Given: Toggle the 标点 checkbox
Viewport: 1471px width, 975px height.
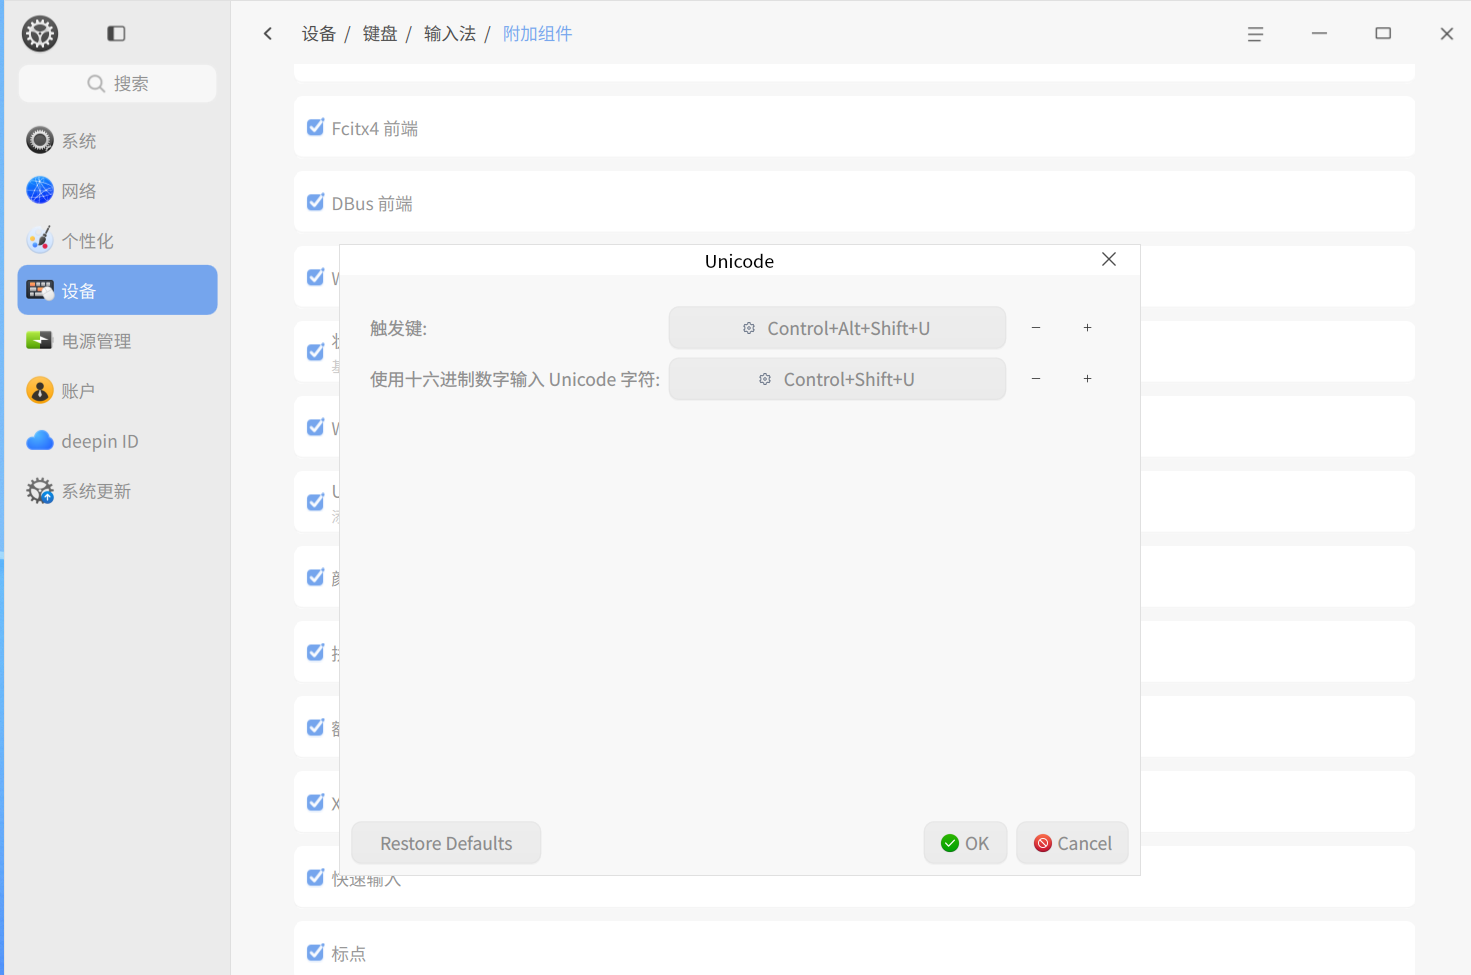Looking at the screenshot, I should (315, 952).
